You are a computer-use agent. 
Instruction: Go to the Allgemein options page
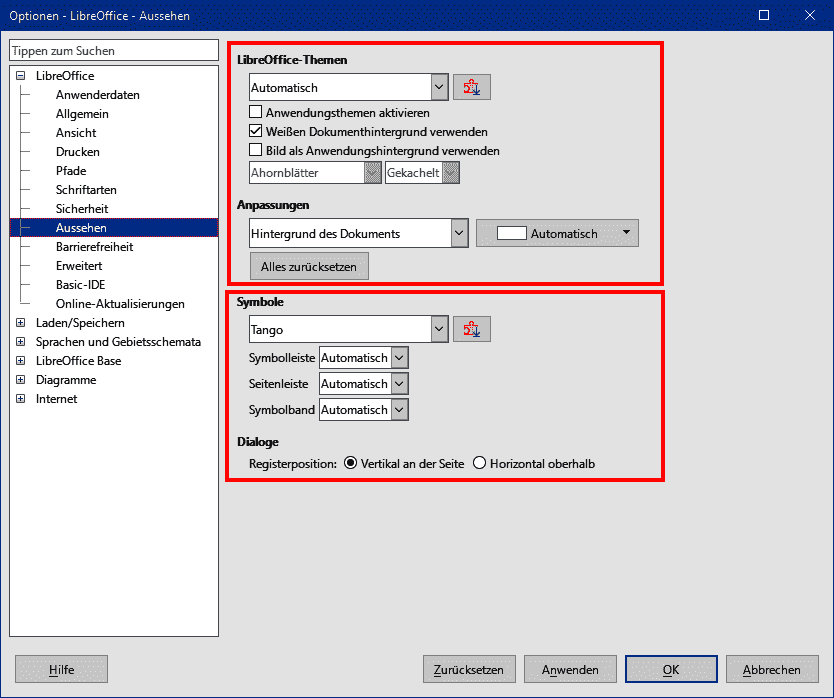pos(82,114)
